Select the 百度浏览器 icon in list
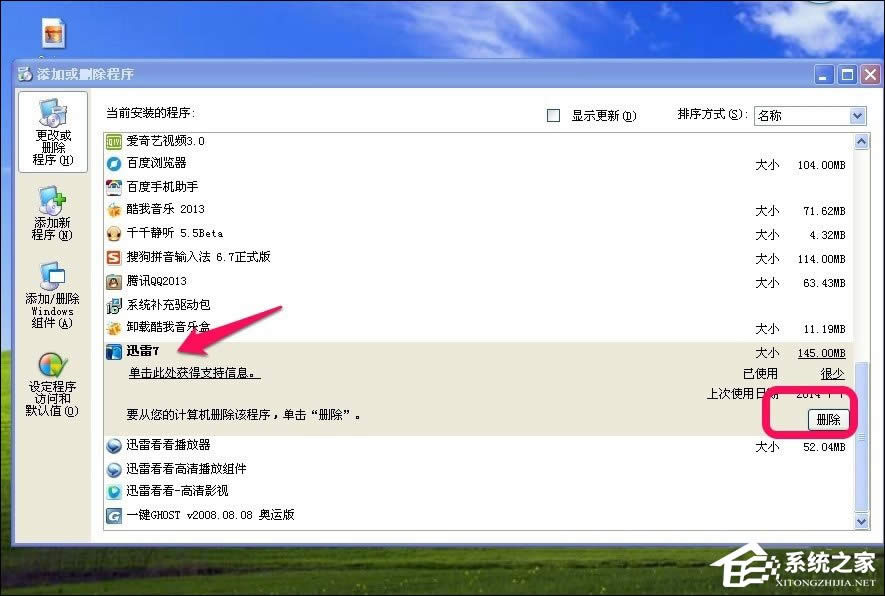The height and width of the screenshot is (596, 885). point(114,163)
